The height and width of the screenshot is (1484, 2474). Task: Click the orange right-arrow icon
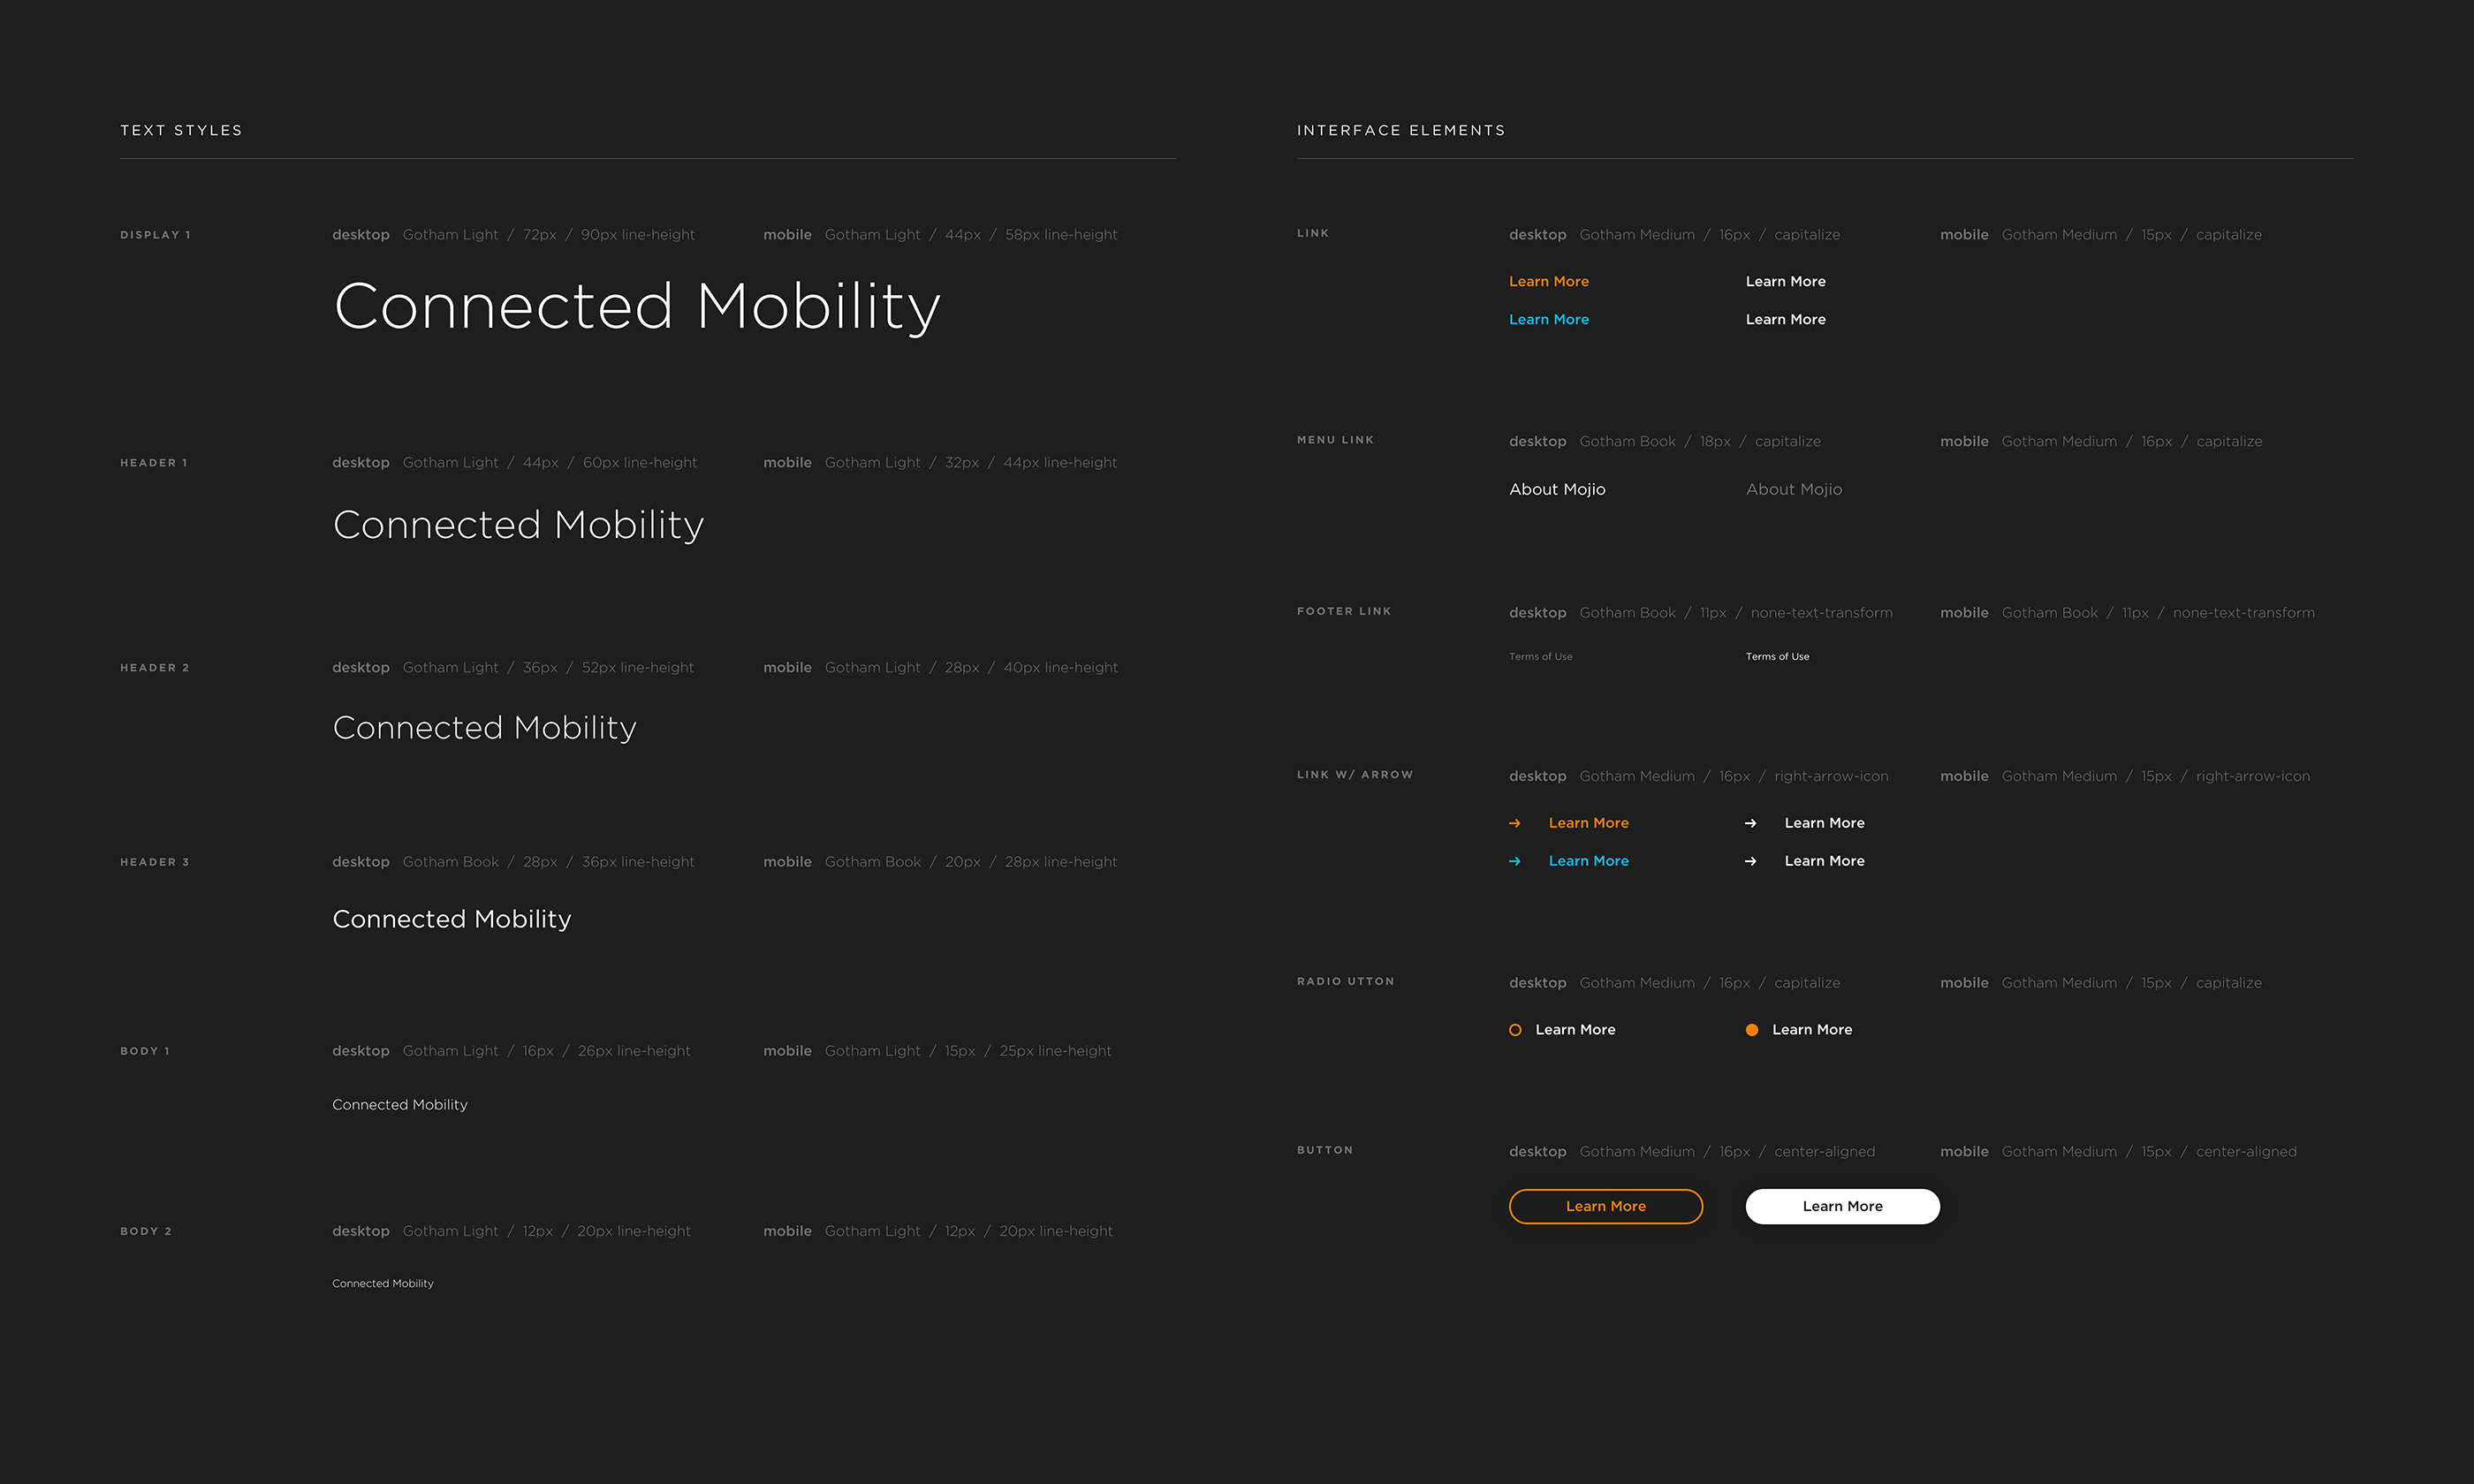[1514, 823]
